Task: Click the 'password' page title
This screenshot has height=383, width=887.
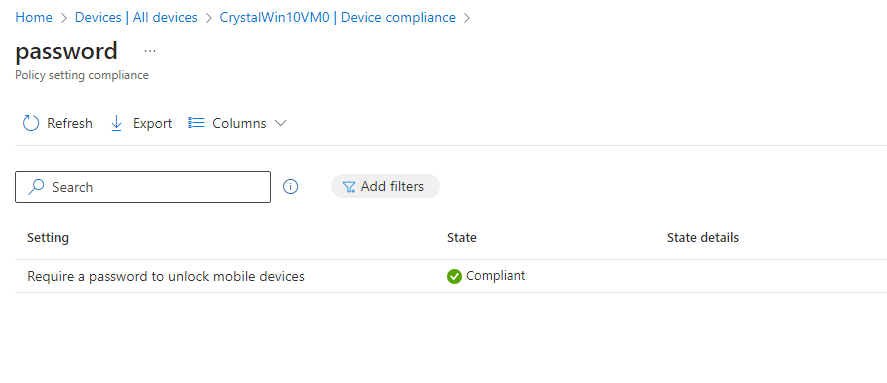Action: 66,51
